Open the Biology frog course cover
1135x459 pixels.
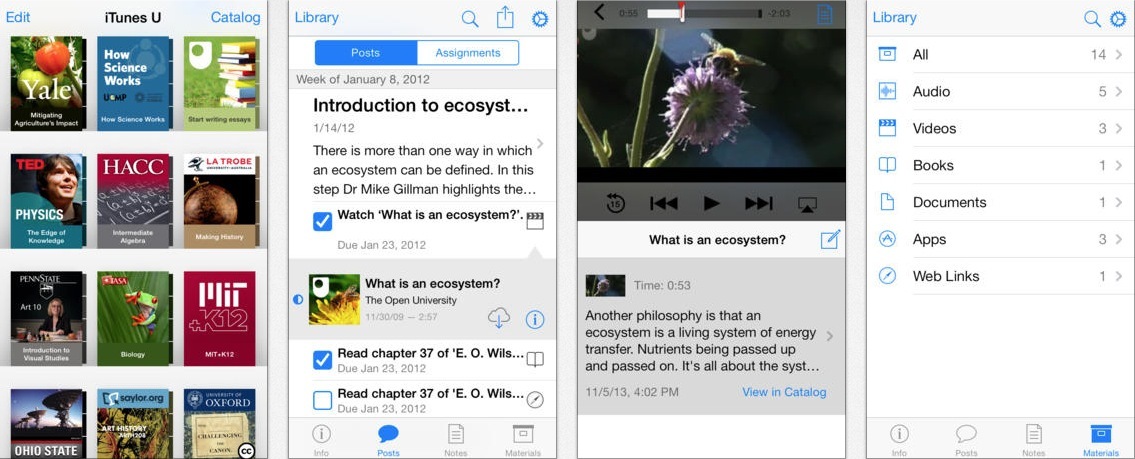[133, 319]
